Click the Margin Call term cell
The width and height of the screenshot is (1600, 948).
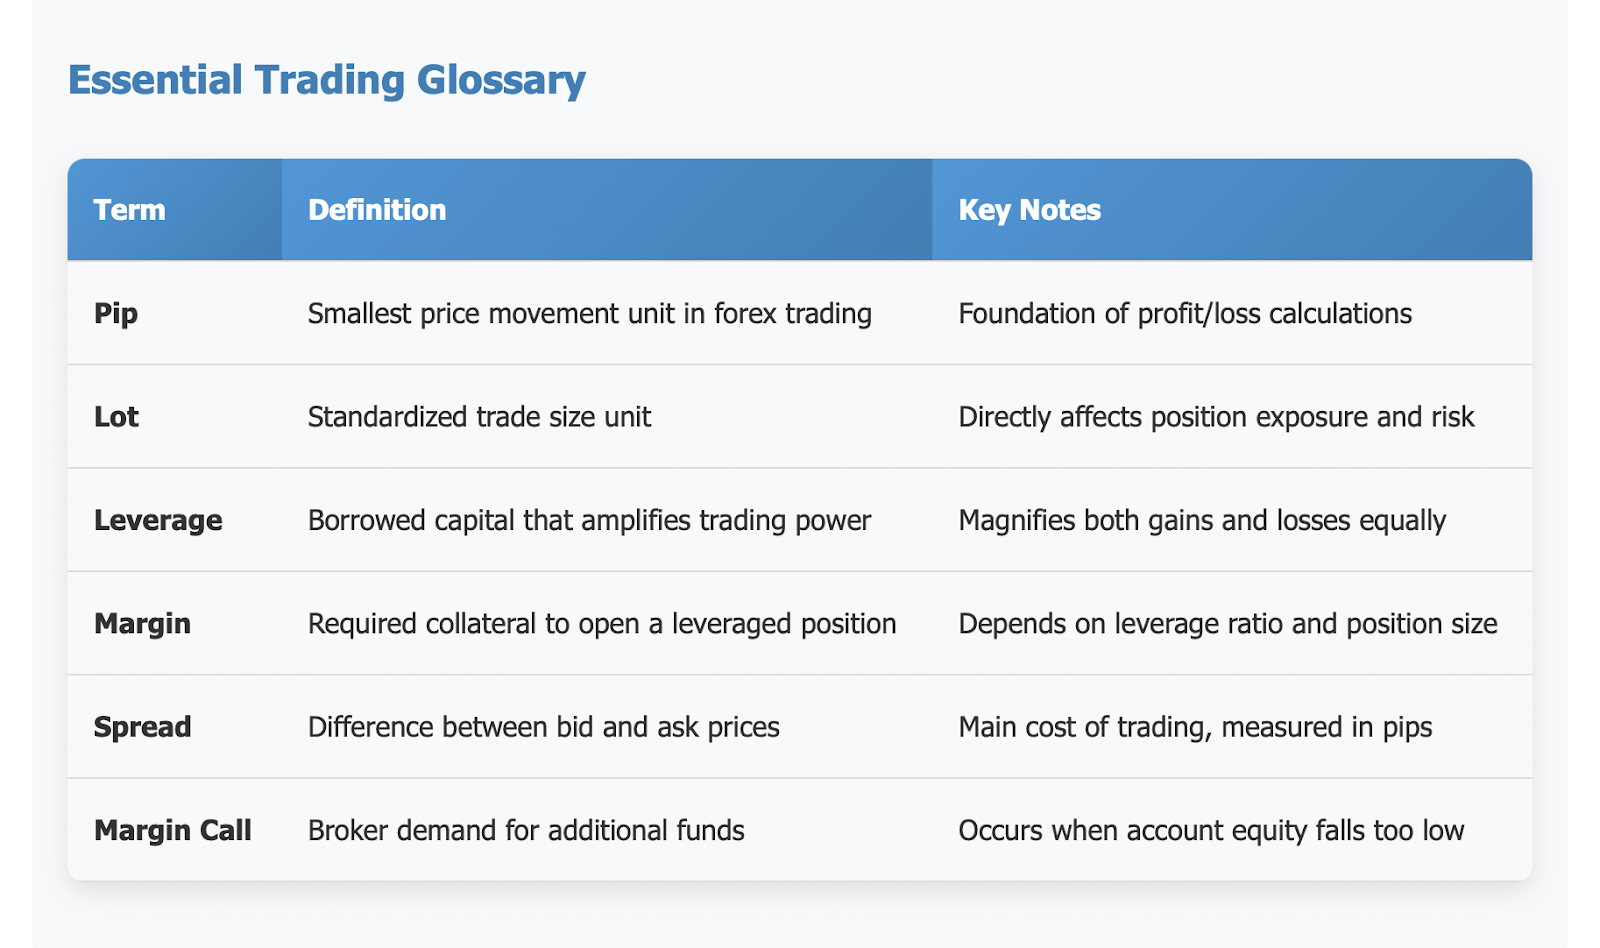coord(175,830)
